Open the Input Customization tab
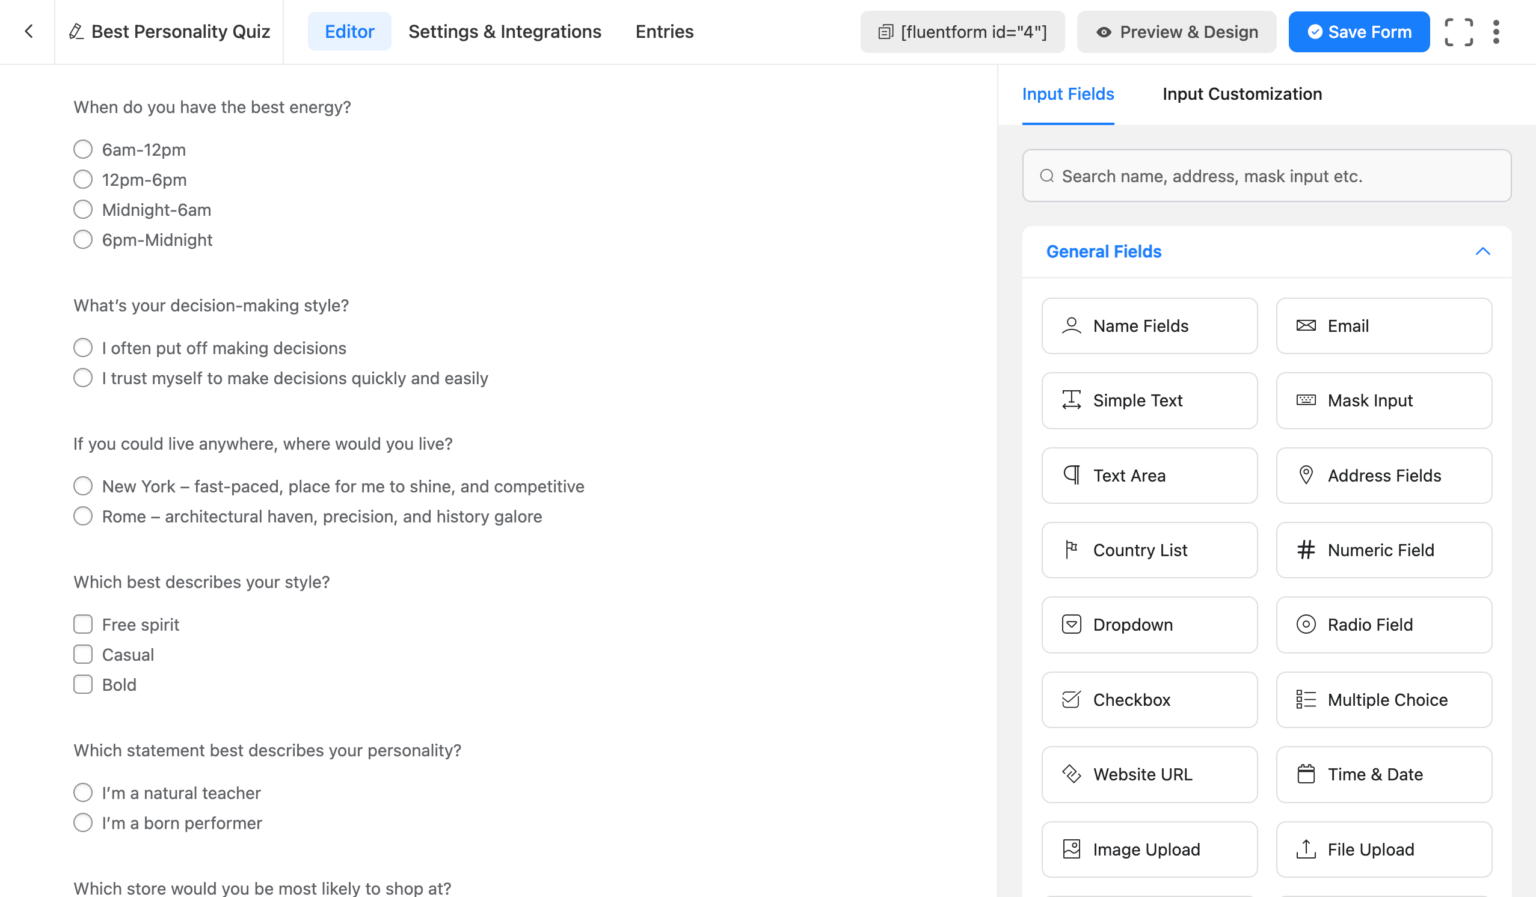This screenshot has width=1536, height=897. (x=1242, y=94)
